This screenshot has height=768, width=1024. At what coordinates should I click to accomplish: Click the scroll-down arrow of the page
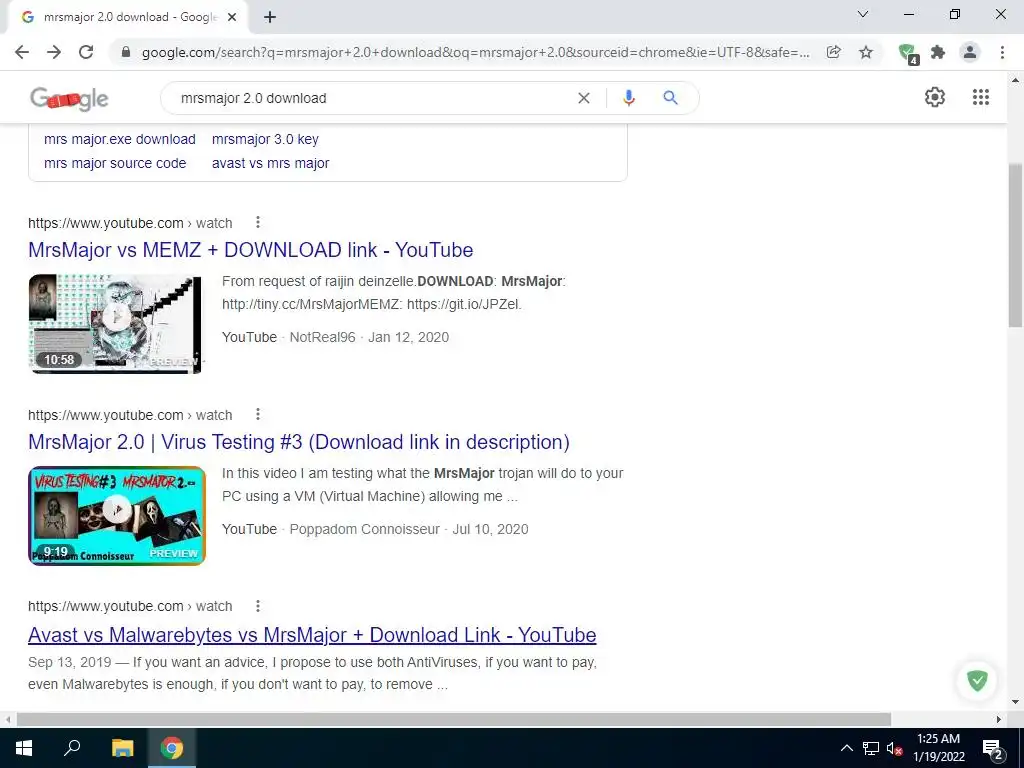tap(1015, 703)
